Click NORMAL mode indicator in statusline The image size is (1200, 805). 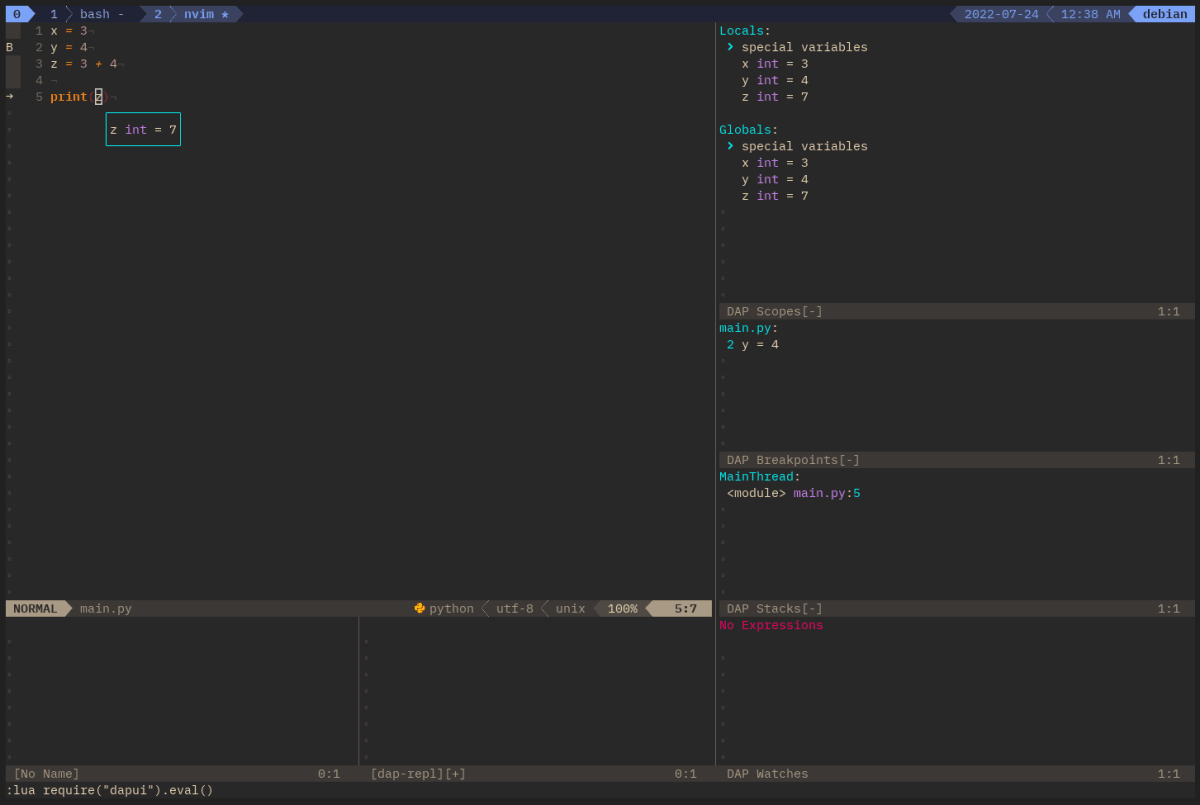[x=36, y=608]
